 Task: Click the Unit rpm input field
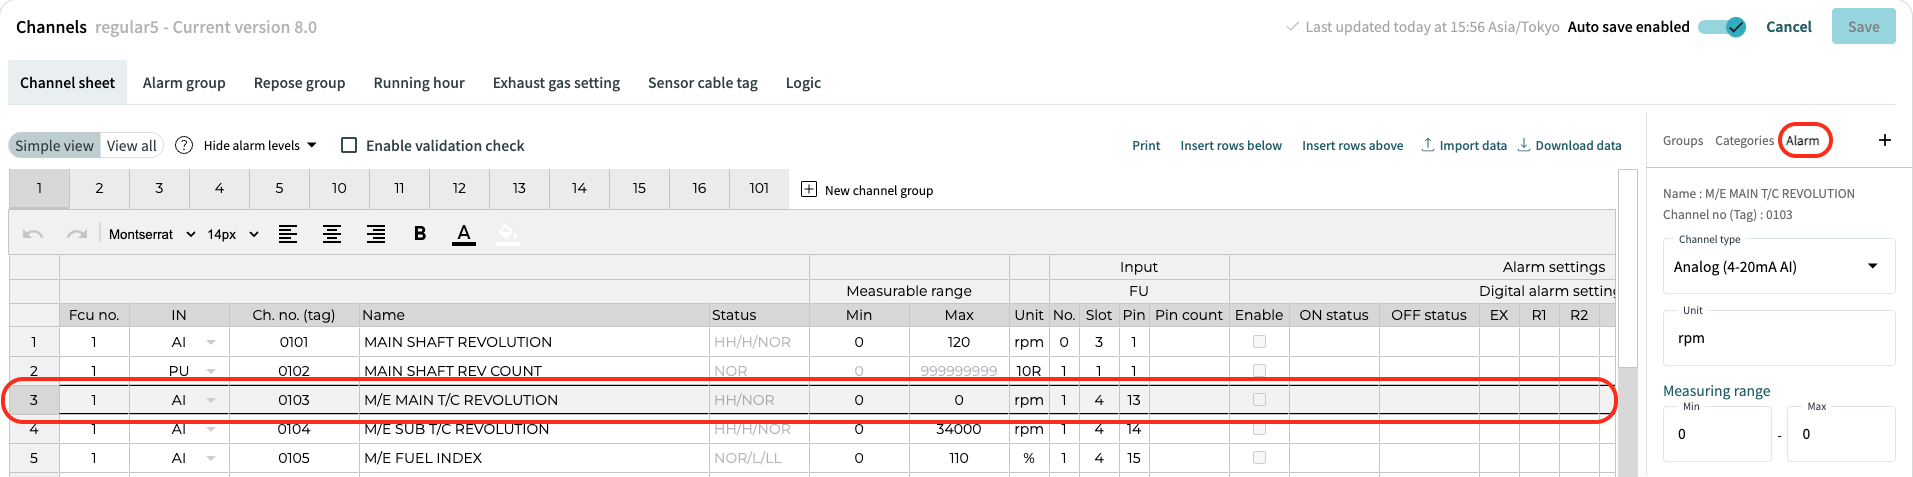point(1779,338)
